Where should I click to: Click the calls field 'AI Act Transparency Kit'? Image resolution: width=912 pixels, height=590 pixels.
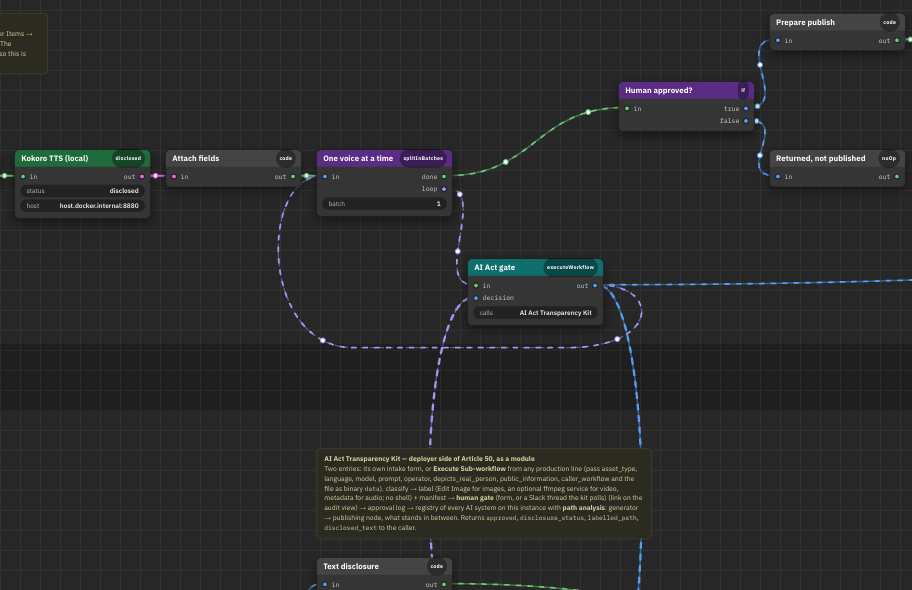(535, 312)
